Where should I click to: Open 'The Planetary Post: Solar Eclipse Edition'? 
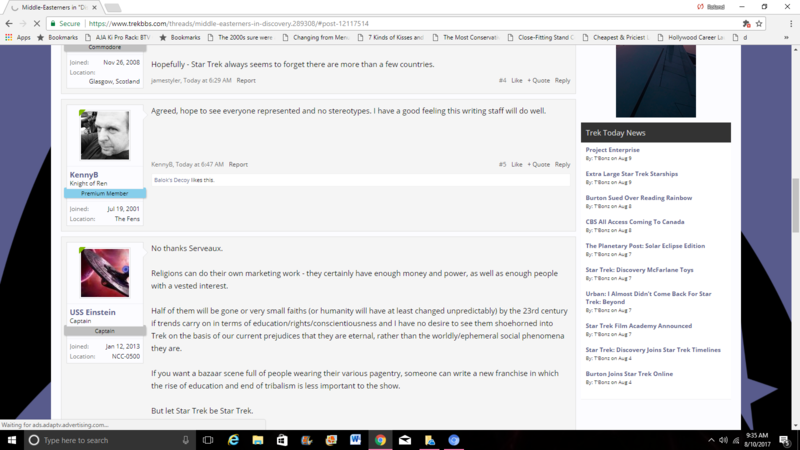point(645,245)
